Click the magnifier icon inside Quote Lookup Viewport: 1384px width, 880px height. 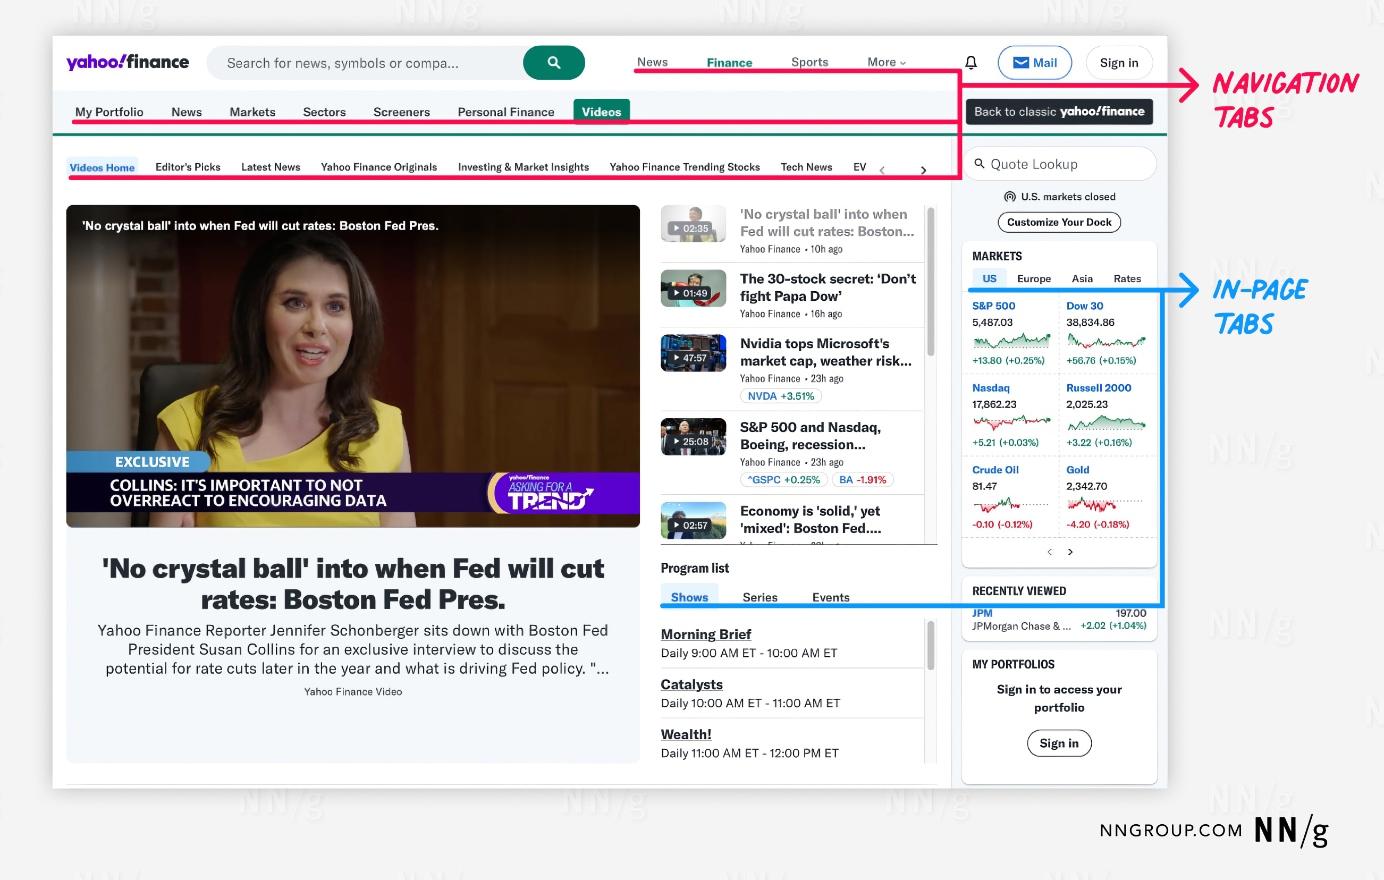(979, 163)
